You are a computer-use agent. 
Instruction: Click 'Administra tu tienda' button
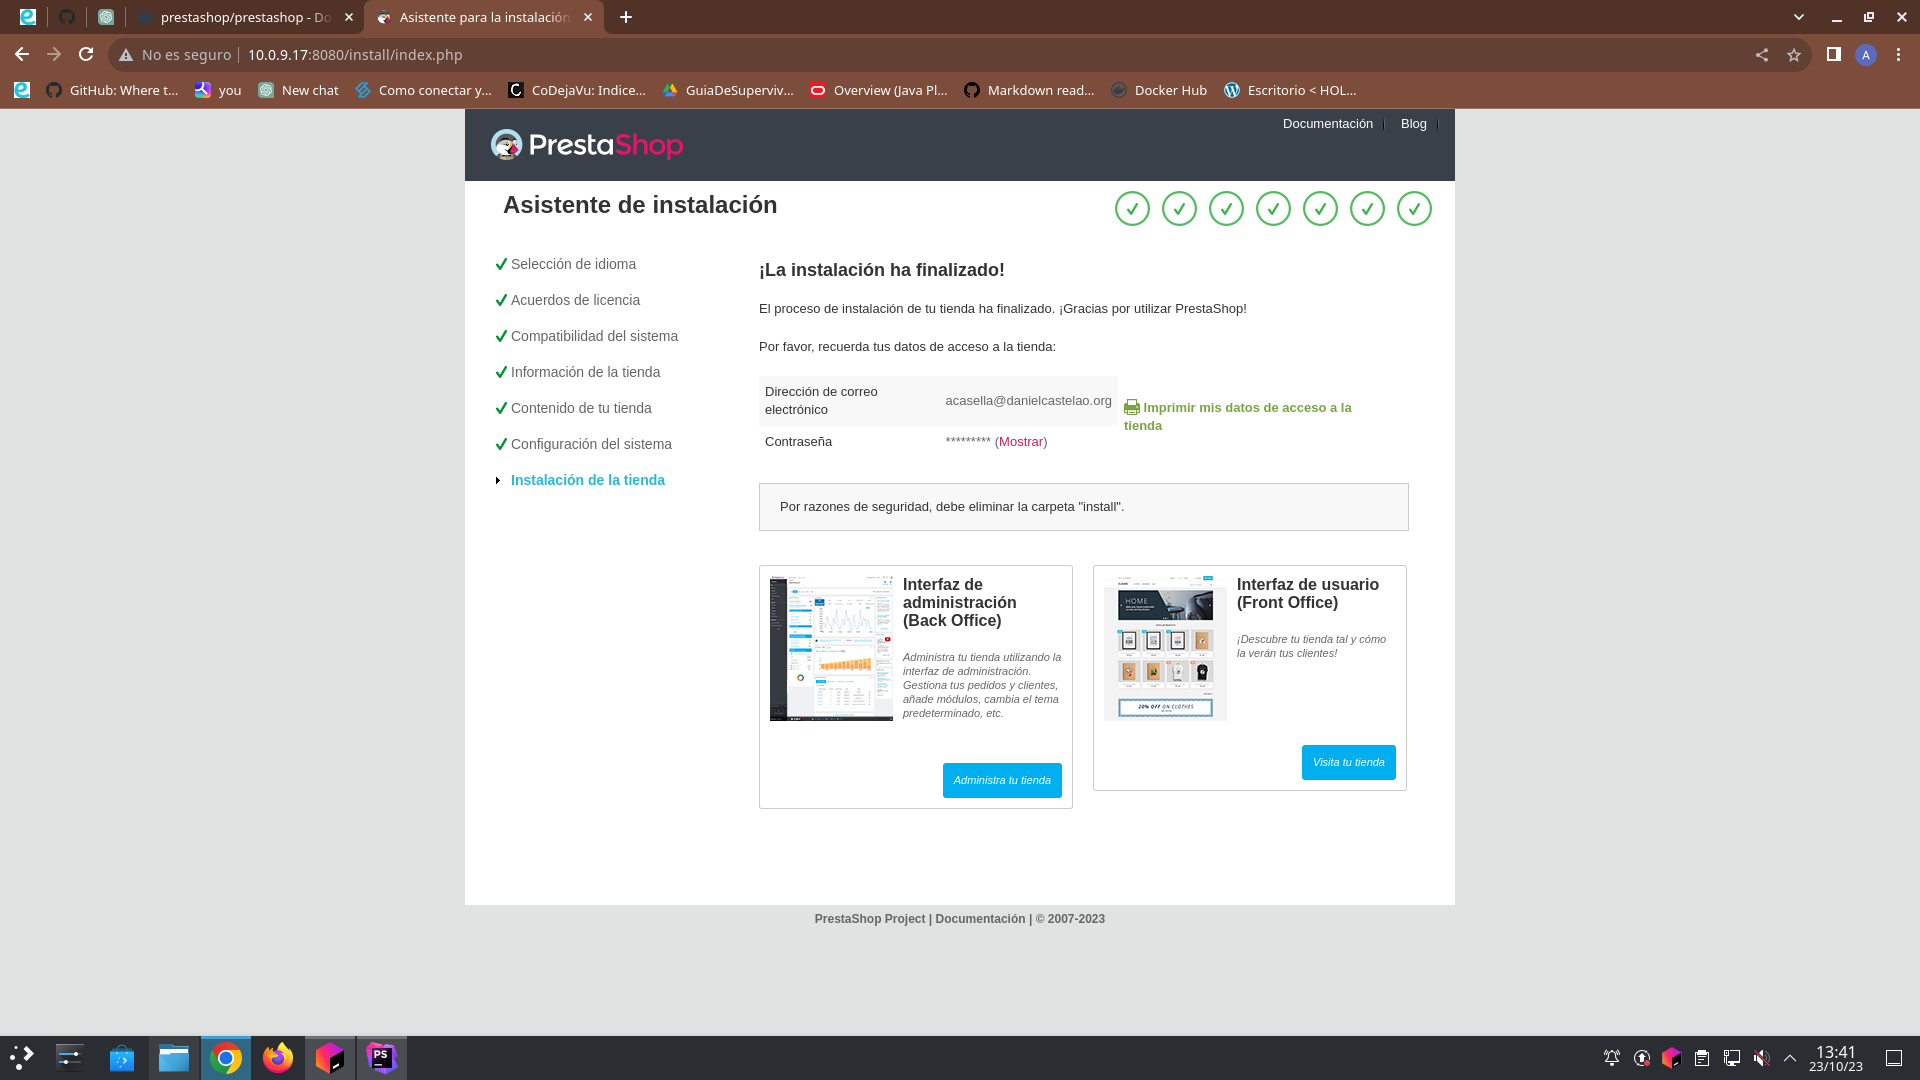tap(1002, 781)
